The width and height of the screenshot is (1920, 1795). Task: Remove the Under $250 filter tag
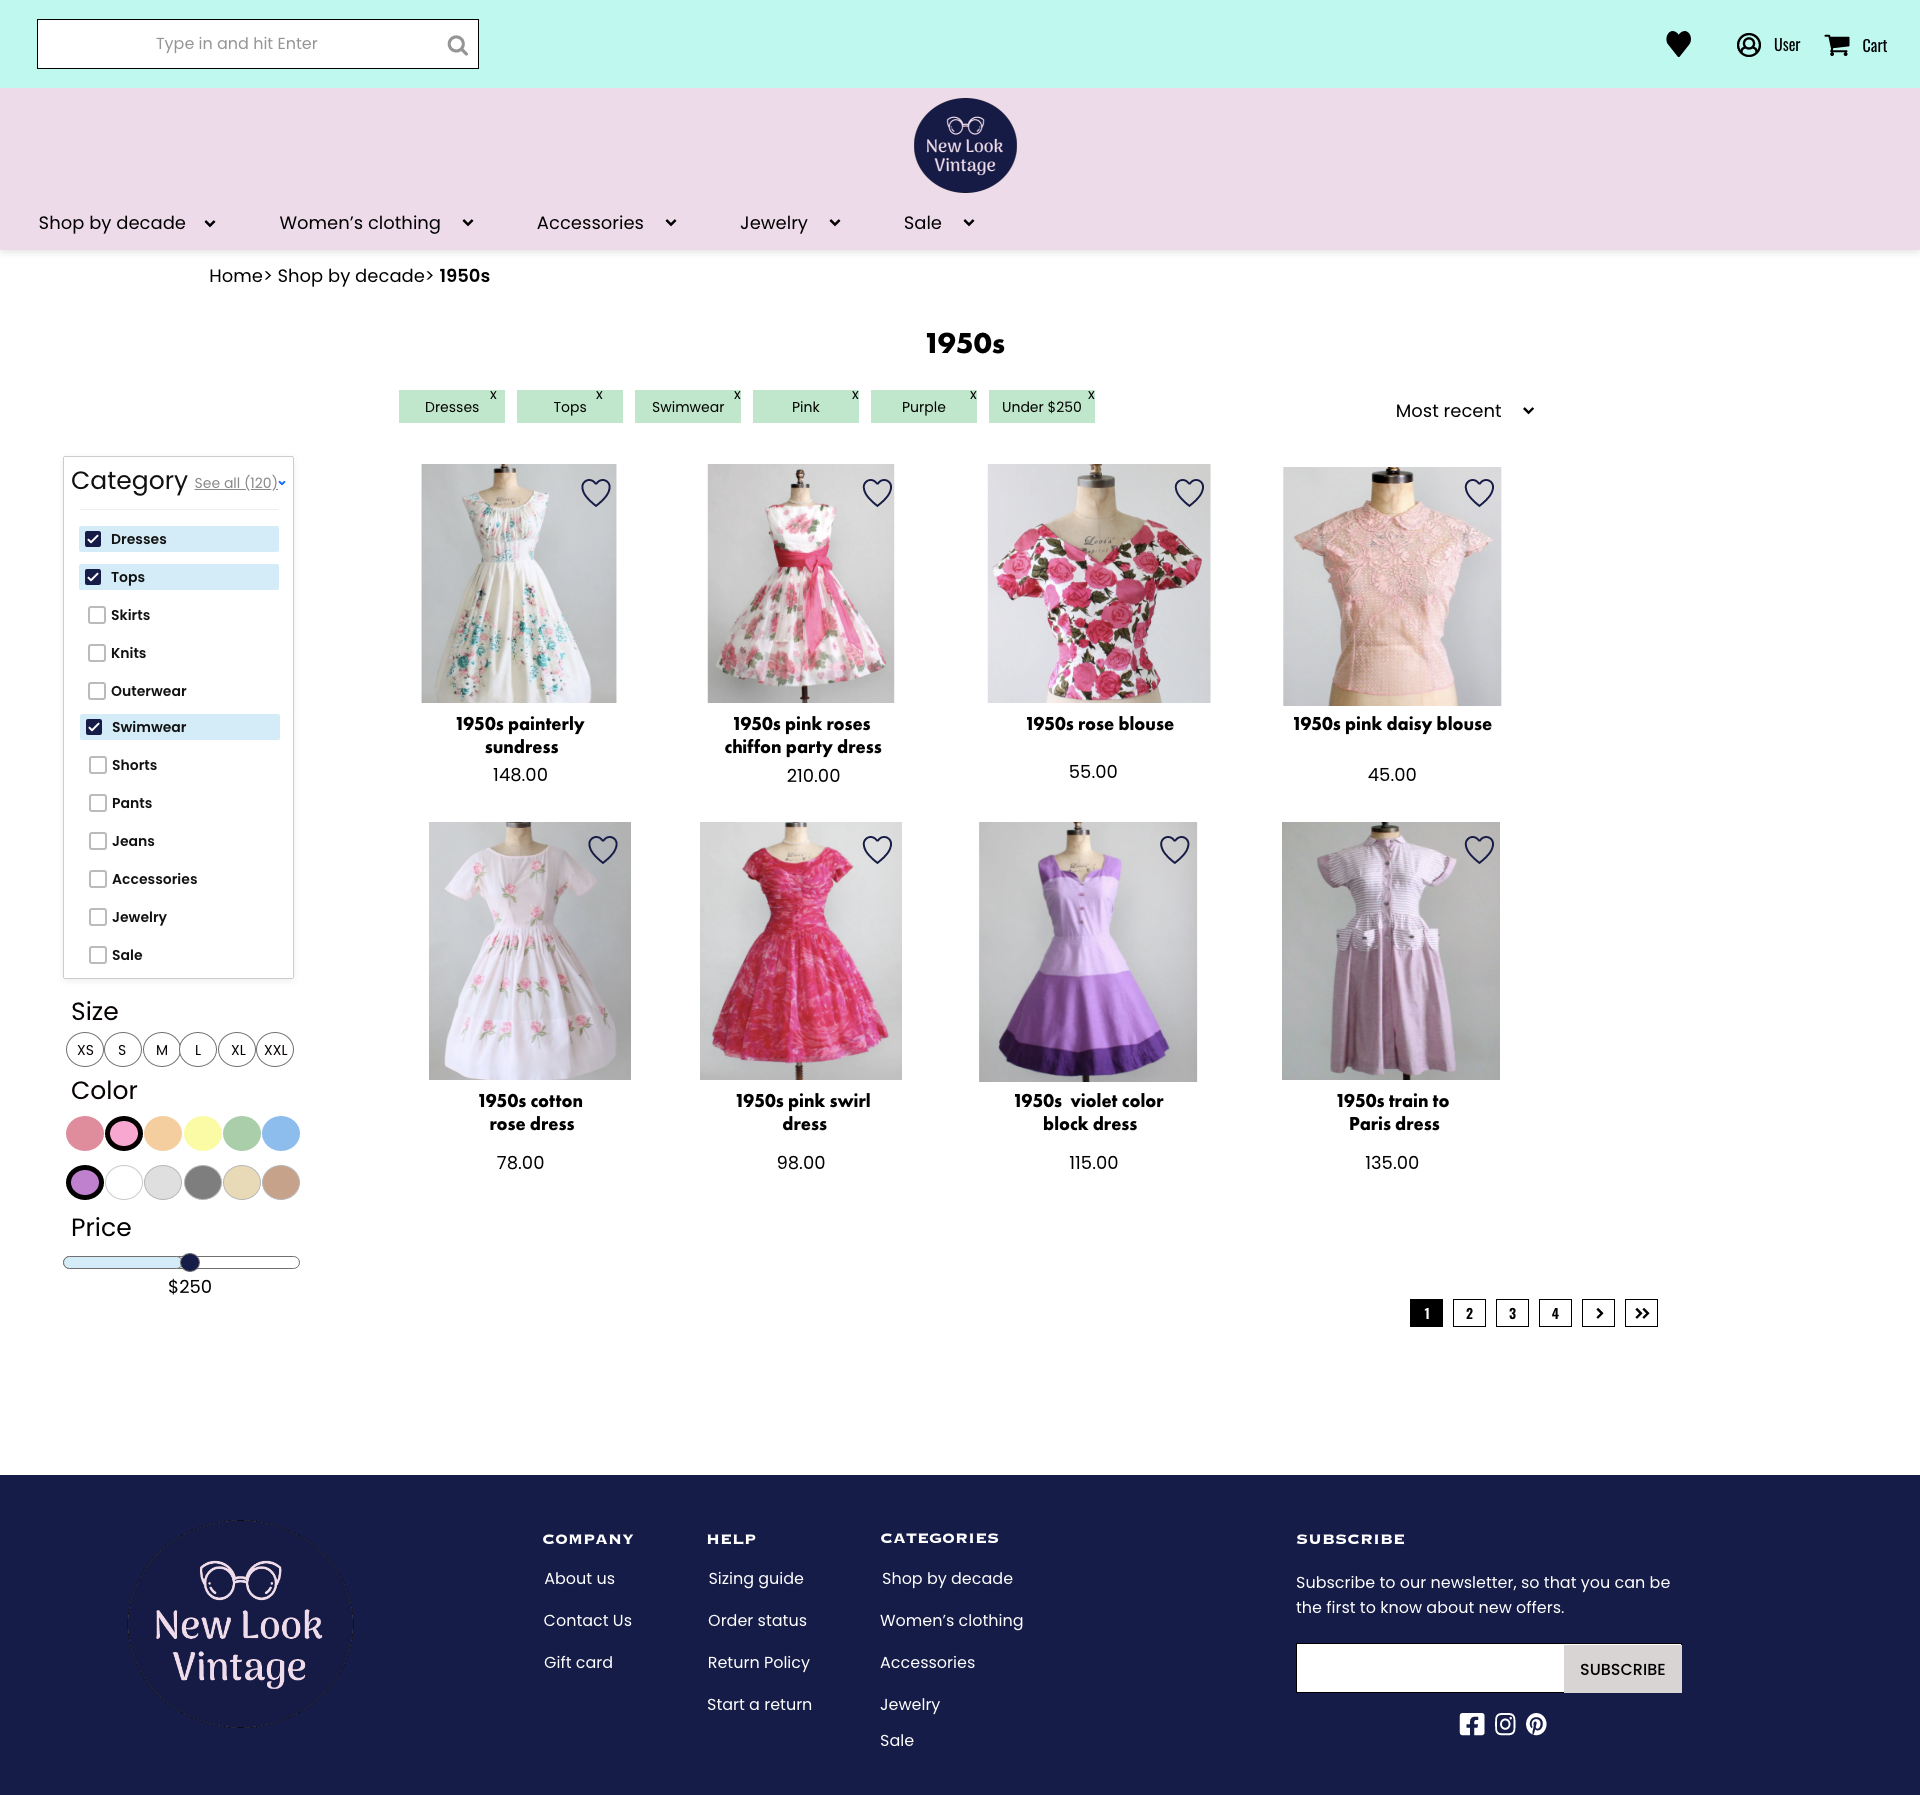coord(1091,396)
